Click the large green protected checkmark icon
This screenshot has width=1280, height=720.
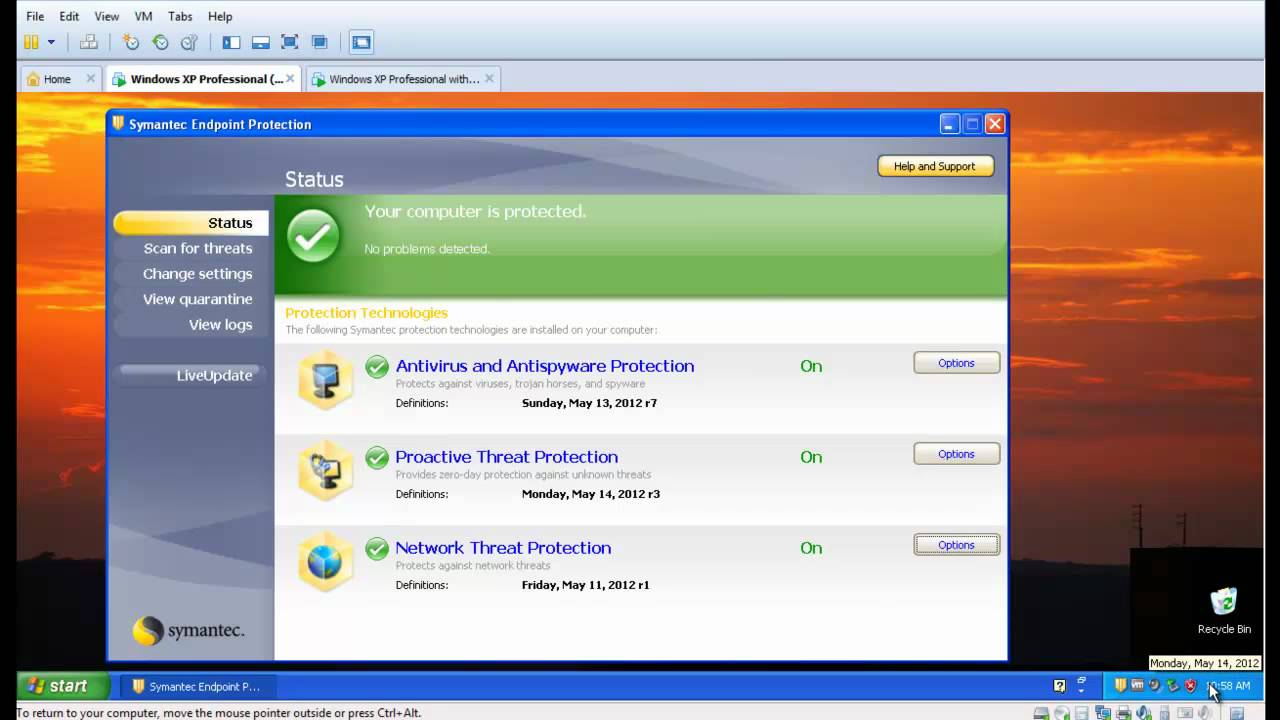click(313, 237)
